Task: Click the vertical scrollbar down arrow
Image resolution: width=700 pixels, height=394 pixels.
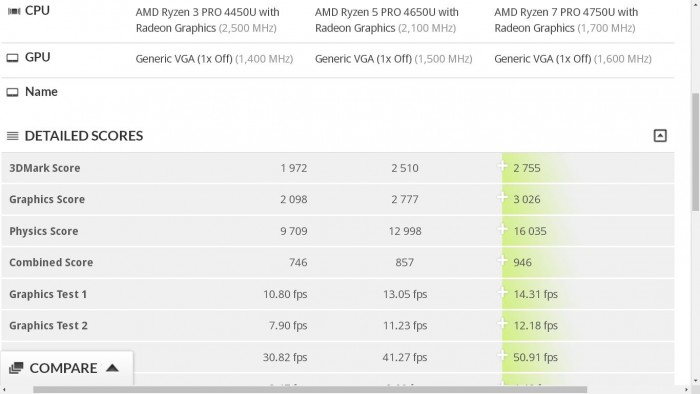Action: tap(695, 381)
